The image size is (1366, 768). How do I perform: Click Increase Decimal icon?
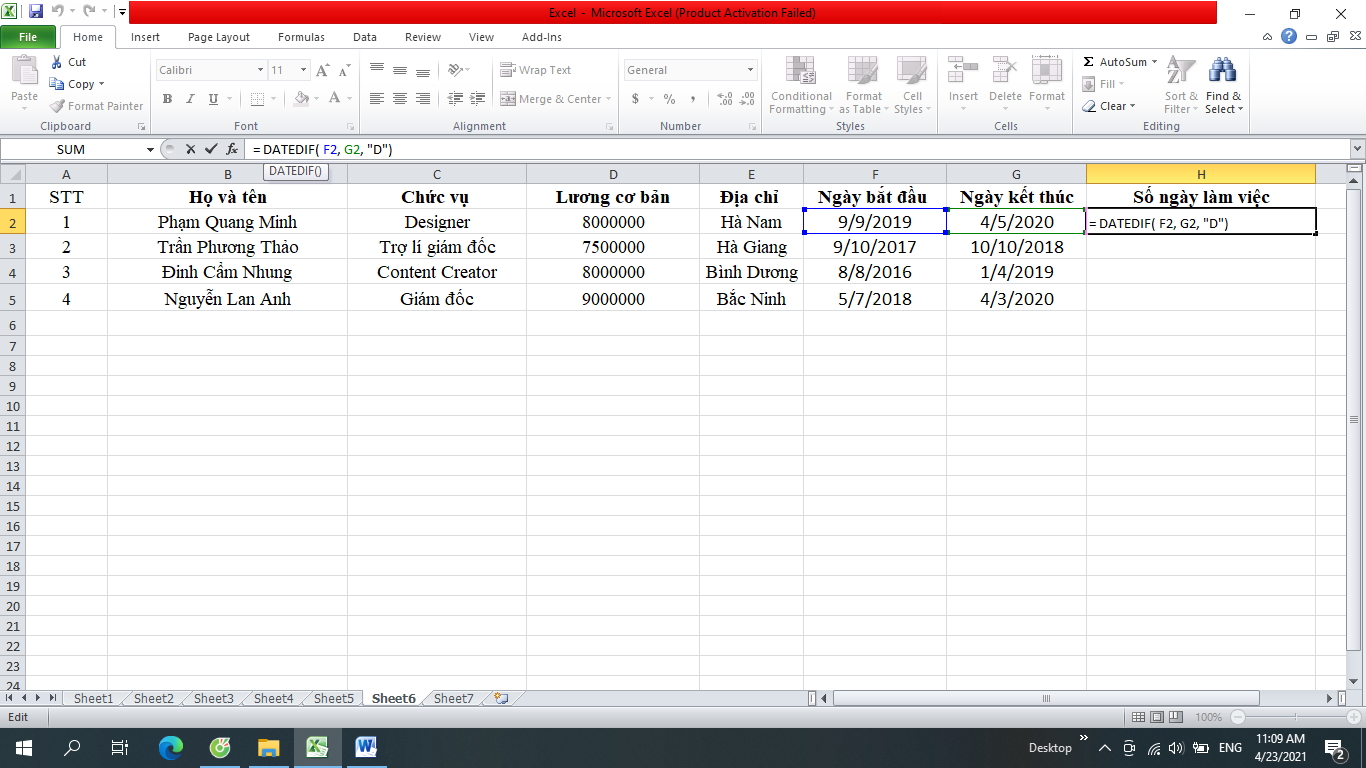724,99
